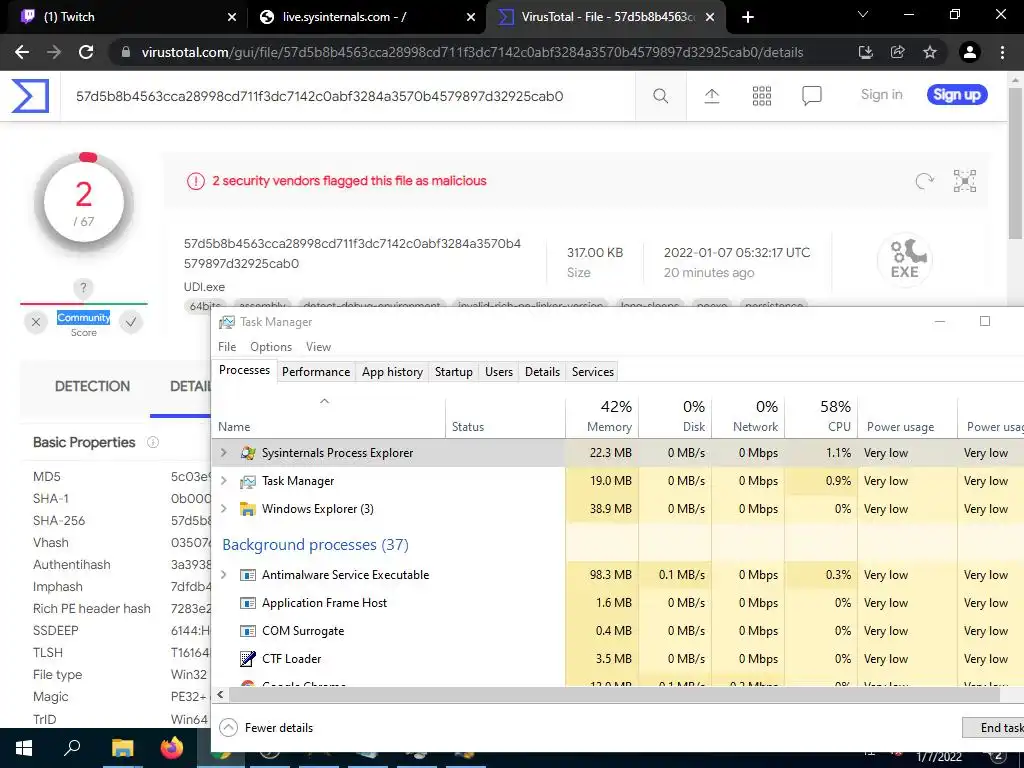This screenshot has width=1024, height=768.
Task: Bookmark the page with the star icon
Action: [x=930, y=52]
